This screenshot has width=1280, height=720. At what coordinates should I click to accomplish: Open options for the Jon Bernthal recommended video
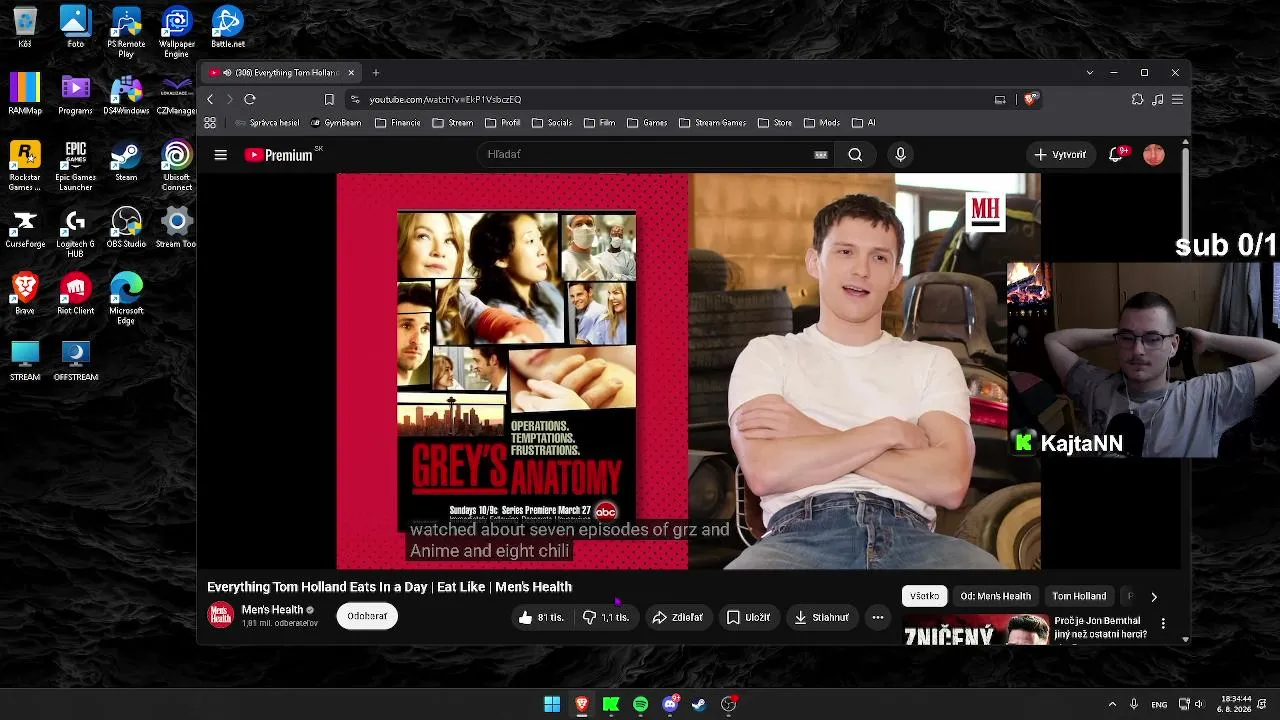point(1163,623)
